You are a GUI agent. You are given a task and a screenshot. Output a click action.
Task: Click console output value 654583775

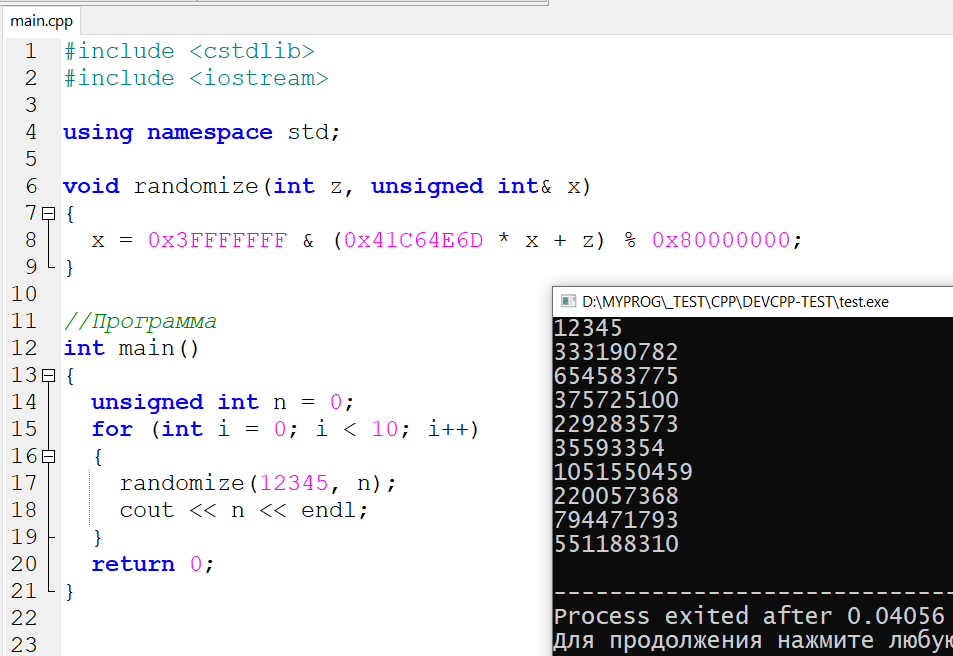[x=616, y=376]
